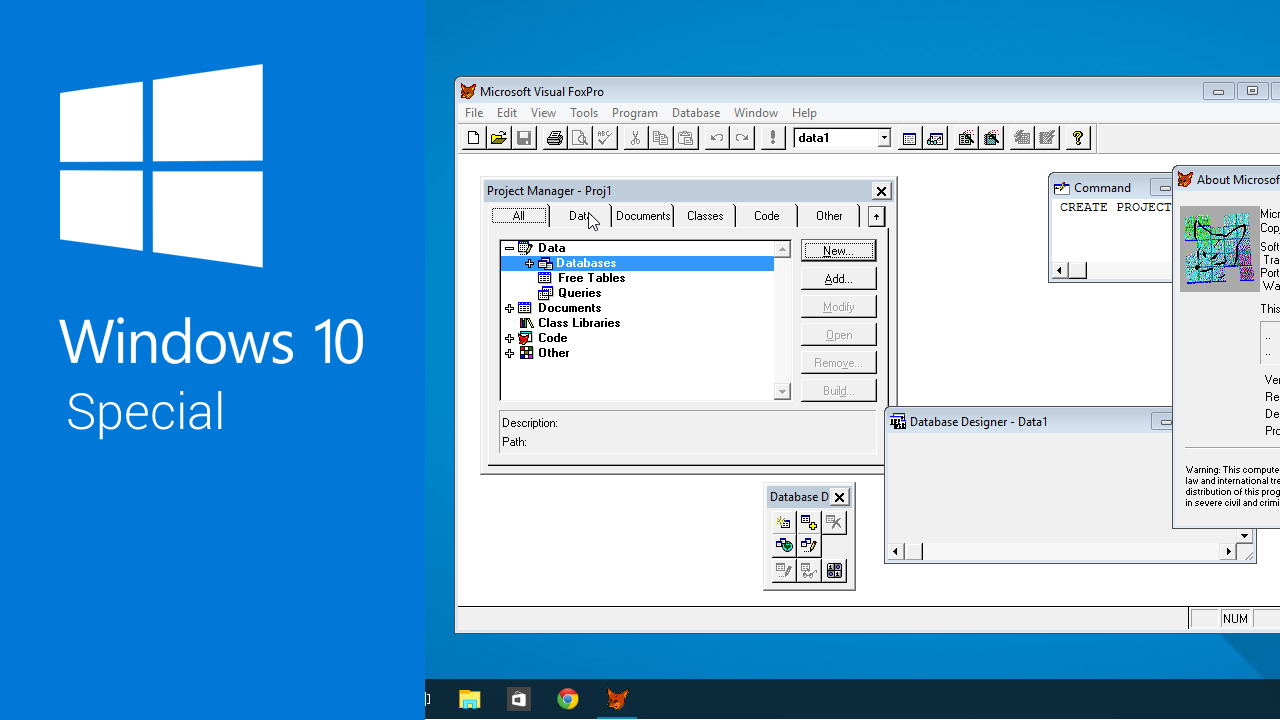Click the New Local View pencil icon
Image resolution: width=1280 pixels, height=720 pixels.
(809, 546)
